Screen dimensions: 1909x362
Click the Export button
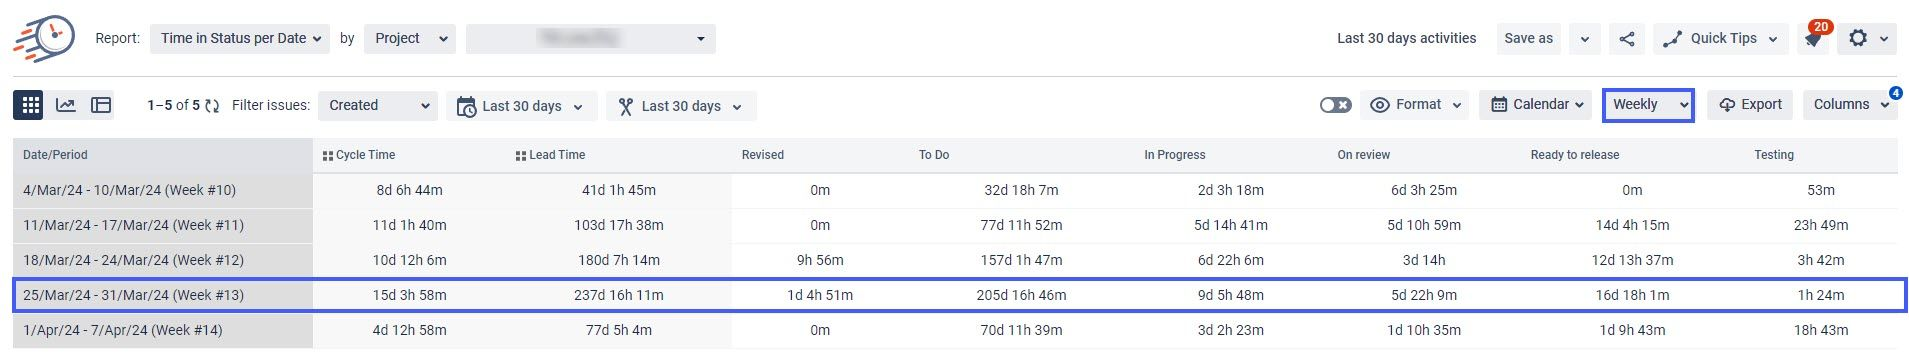[1751, 105]
